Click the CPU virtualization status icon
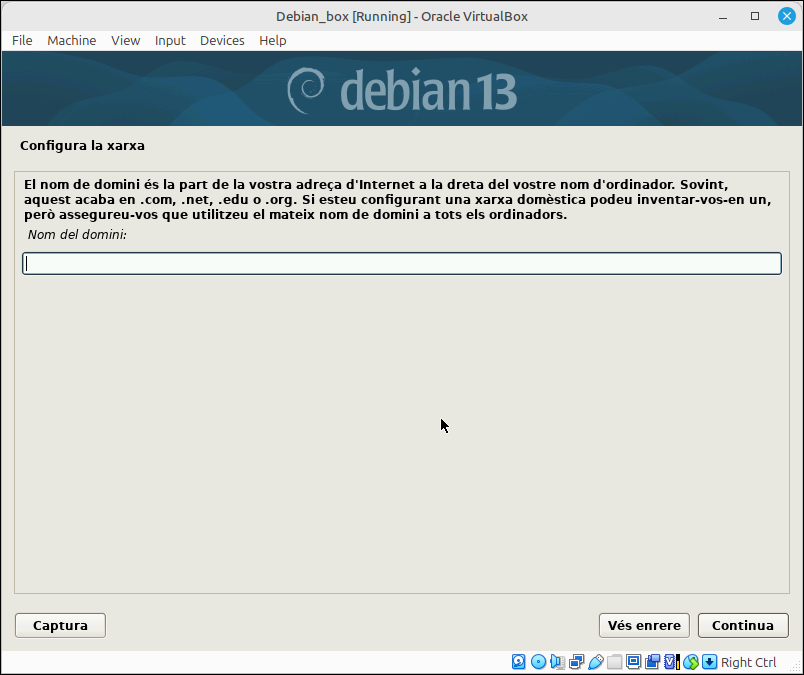This screenshot has width=804, height=675. pos(671,662)
